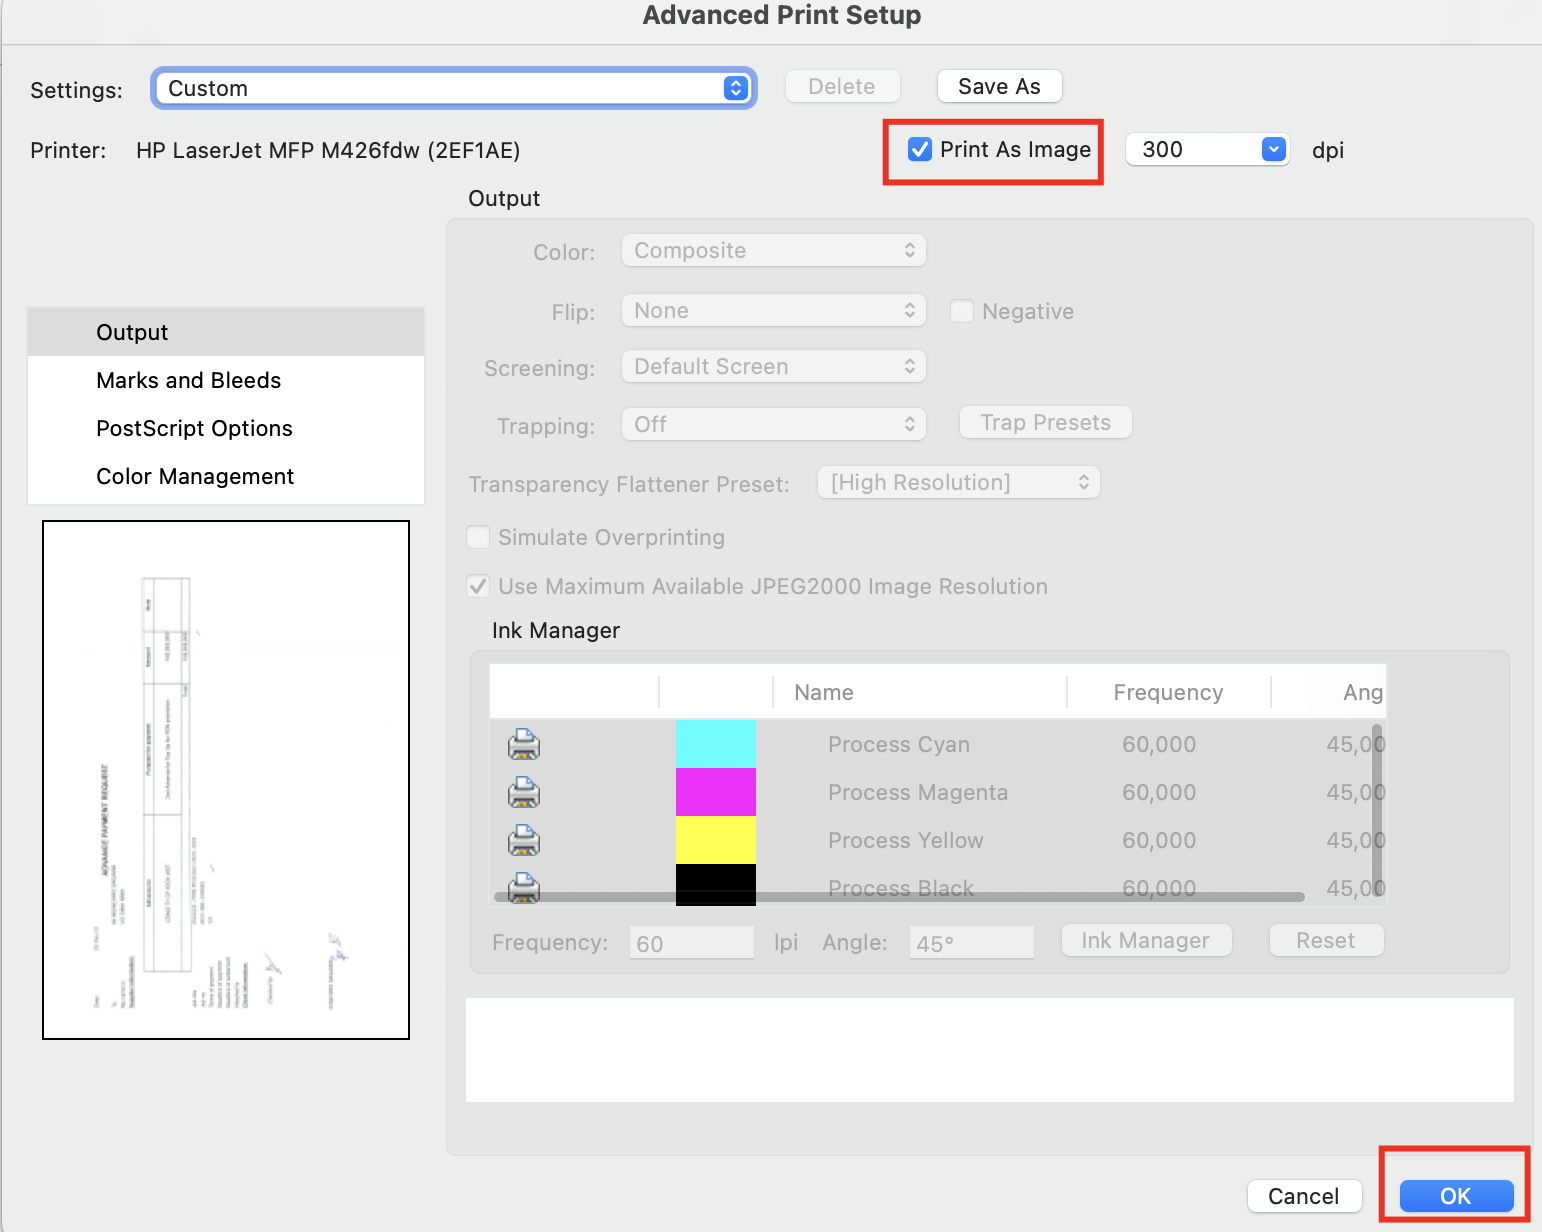Enable Simulate Overprinting checkbox
This screenshot has width=1542, height=1232.
[x=479, y=538]
